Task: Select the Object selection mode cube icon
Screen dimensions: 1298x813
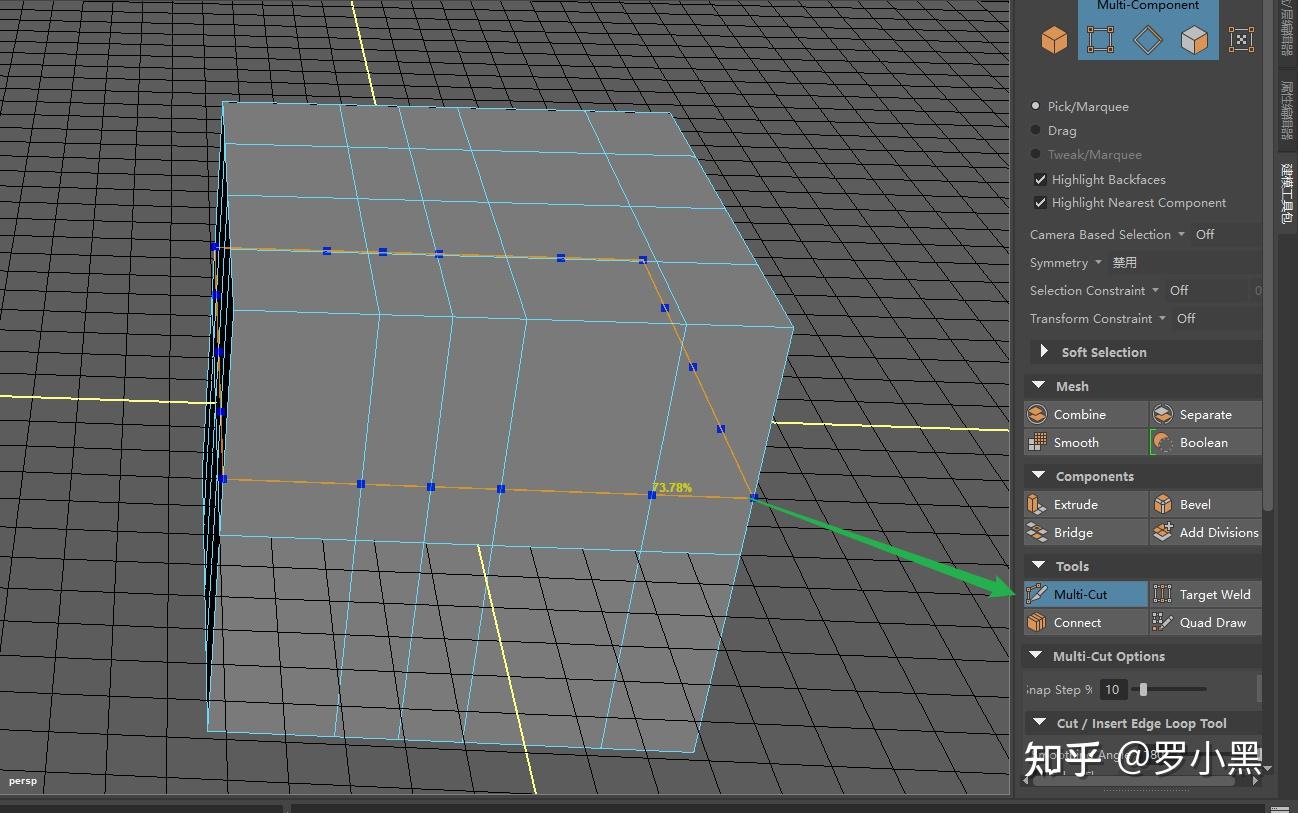Action: [x=1054, y=40]
